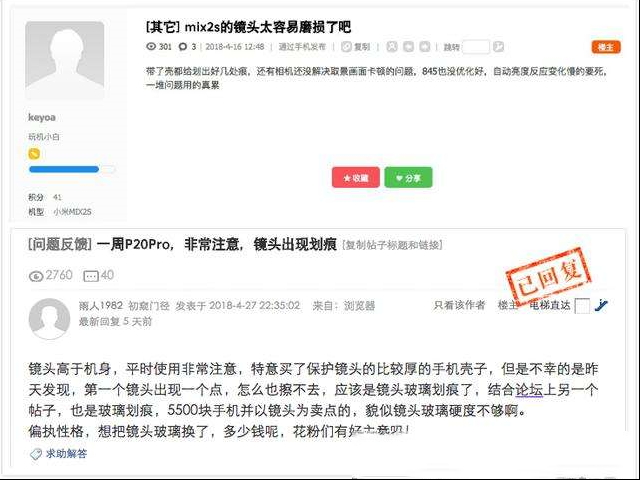
Task: Click the second gray square icon after 复制
Action: click(408, 47)
